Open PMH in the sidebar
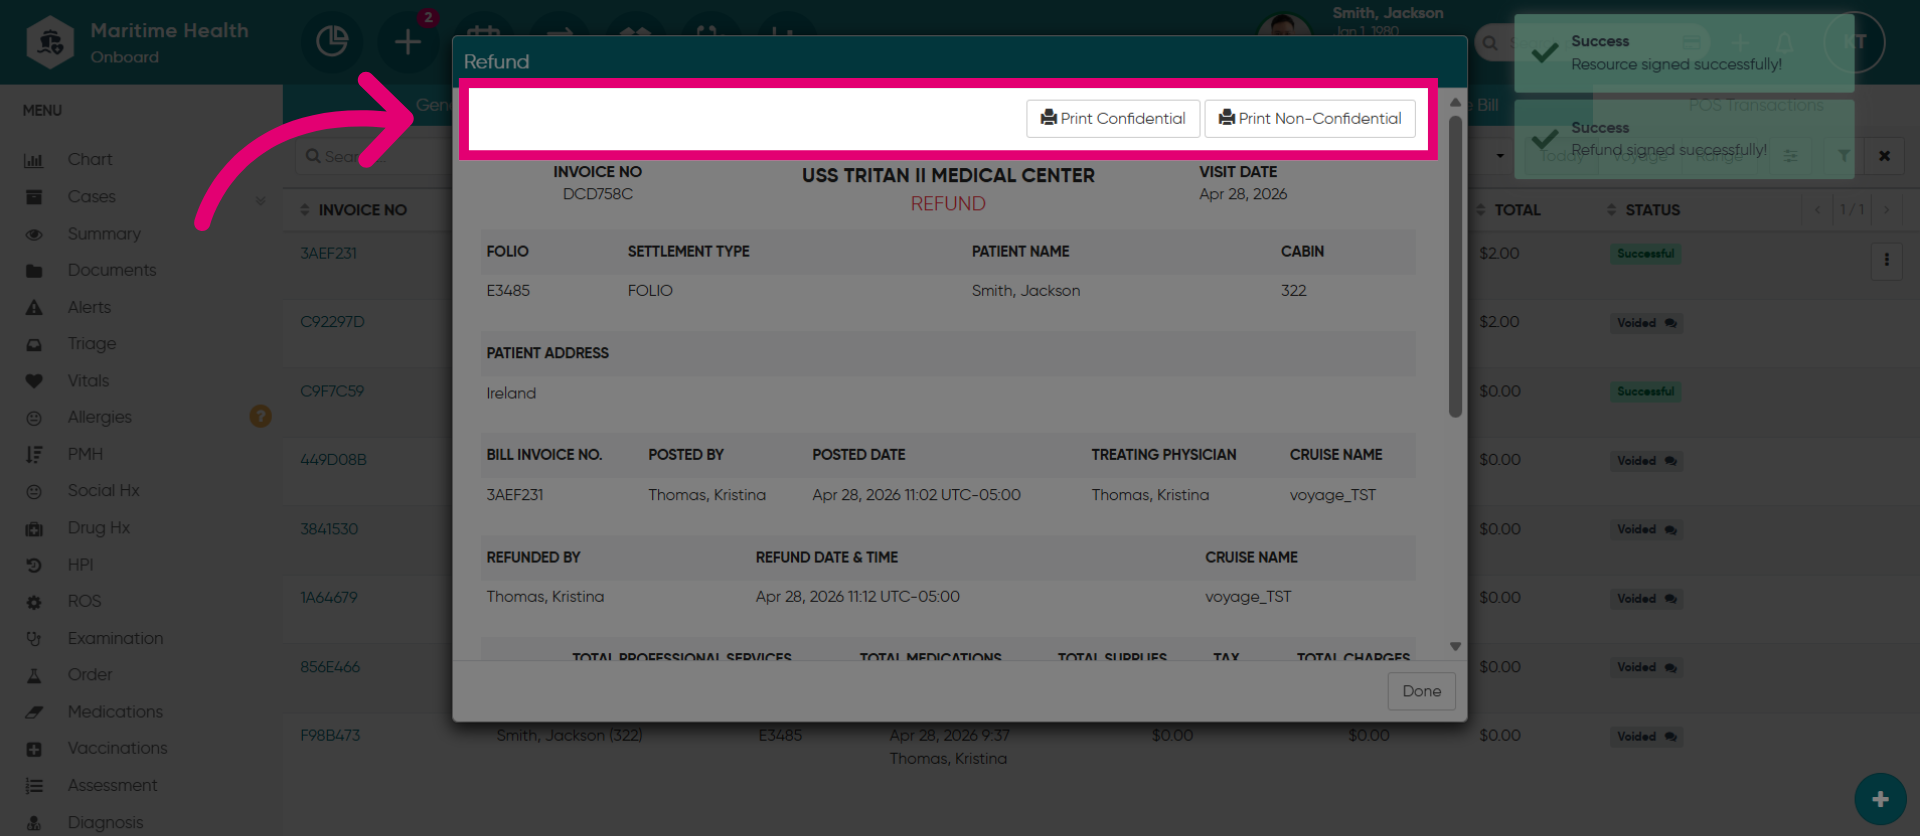 click(x=85, y=454)
